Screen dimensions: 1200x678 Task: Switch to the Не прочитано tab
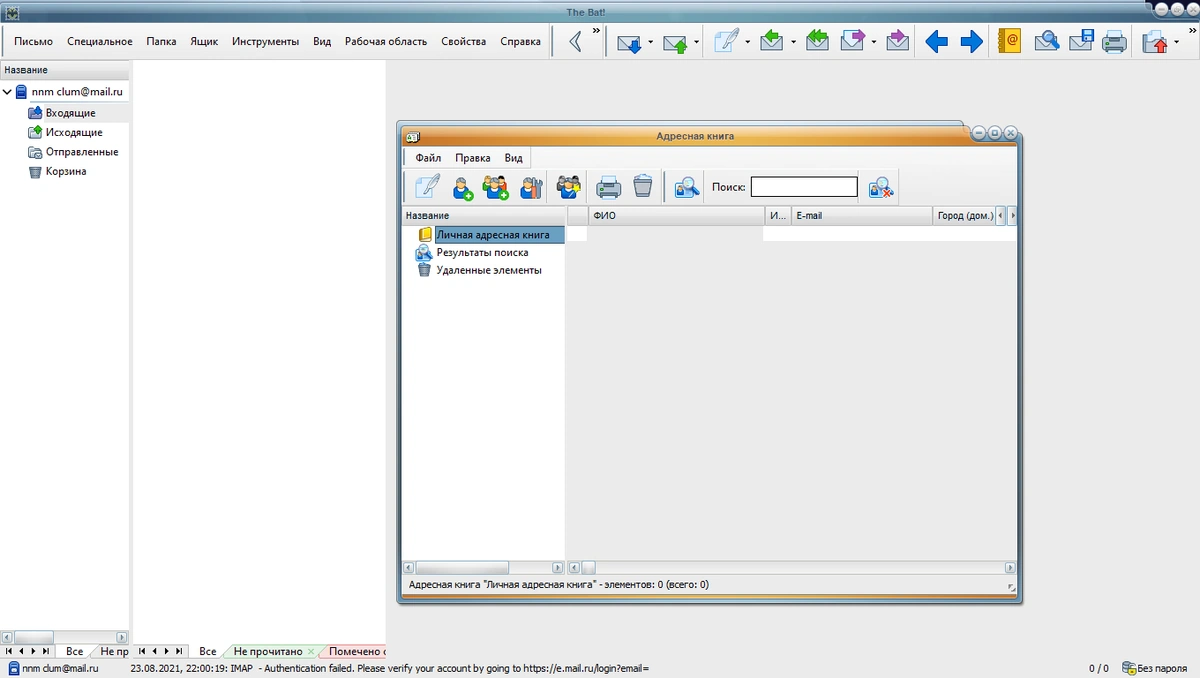(x=268, y=651)
